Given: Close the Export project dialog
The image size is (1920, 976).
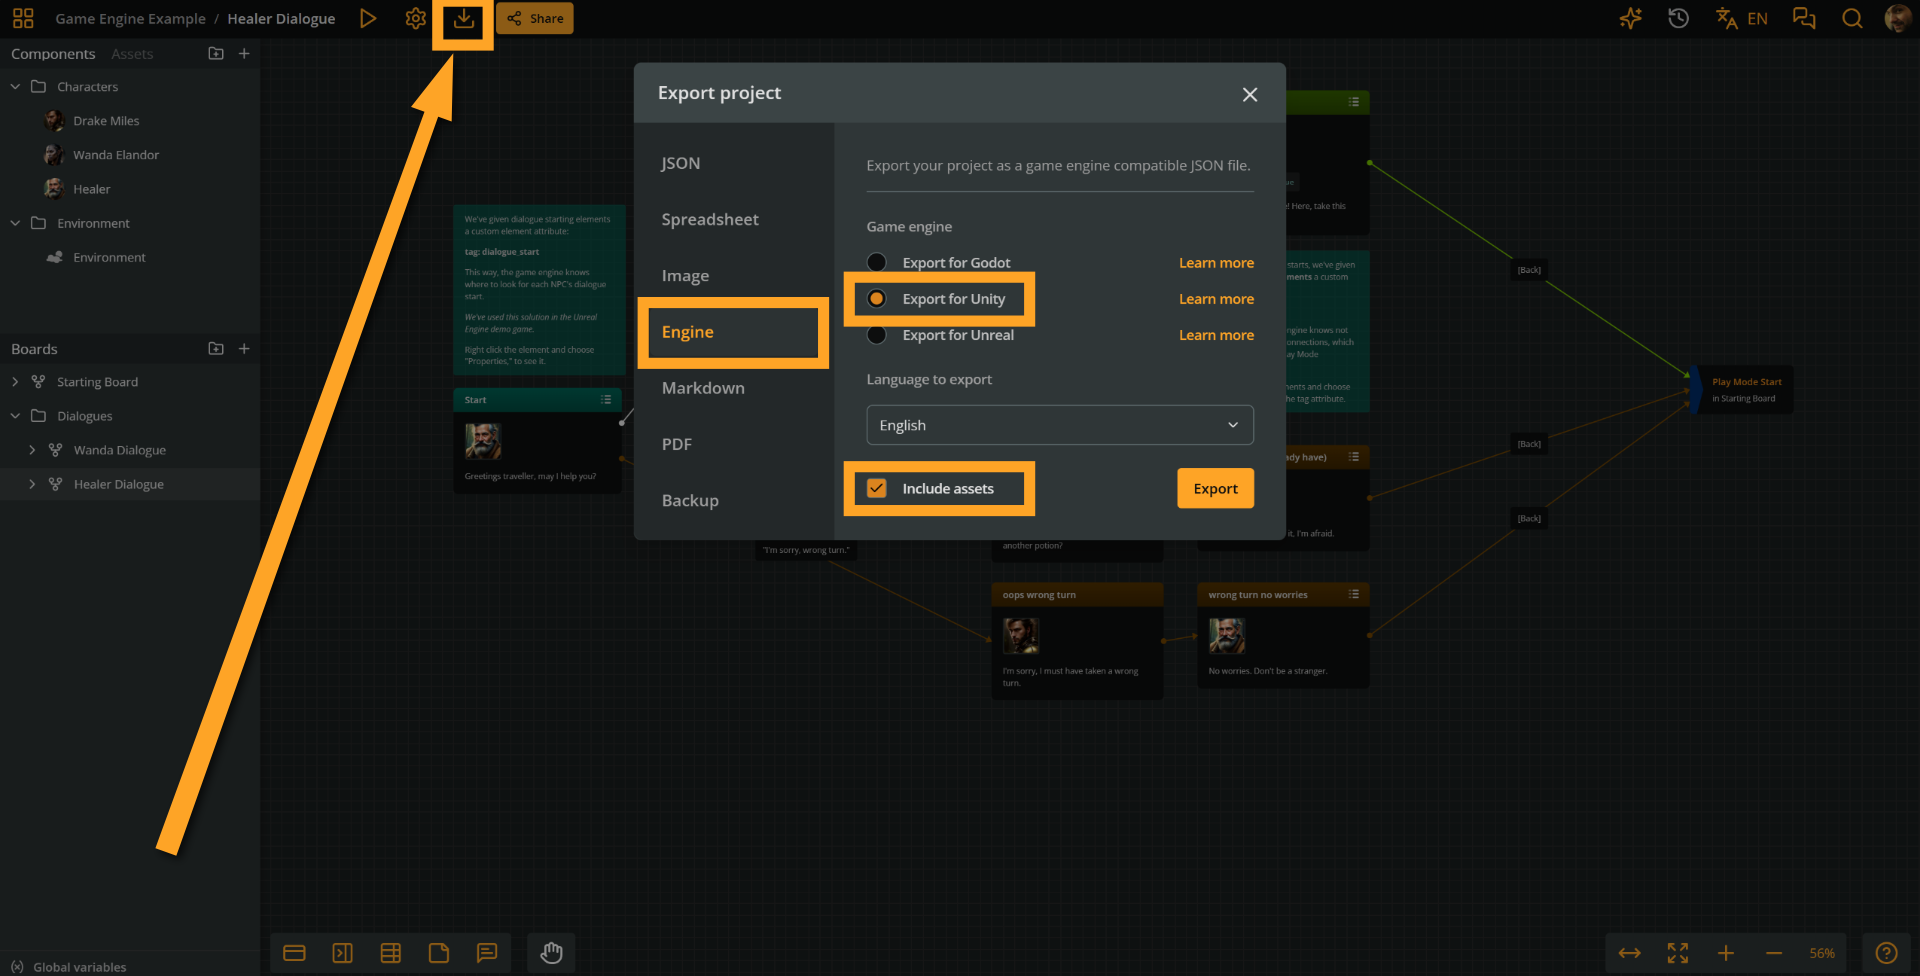Looking at the screenshot, I should [x=1250, y=94].
